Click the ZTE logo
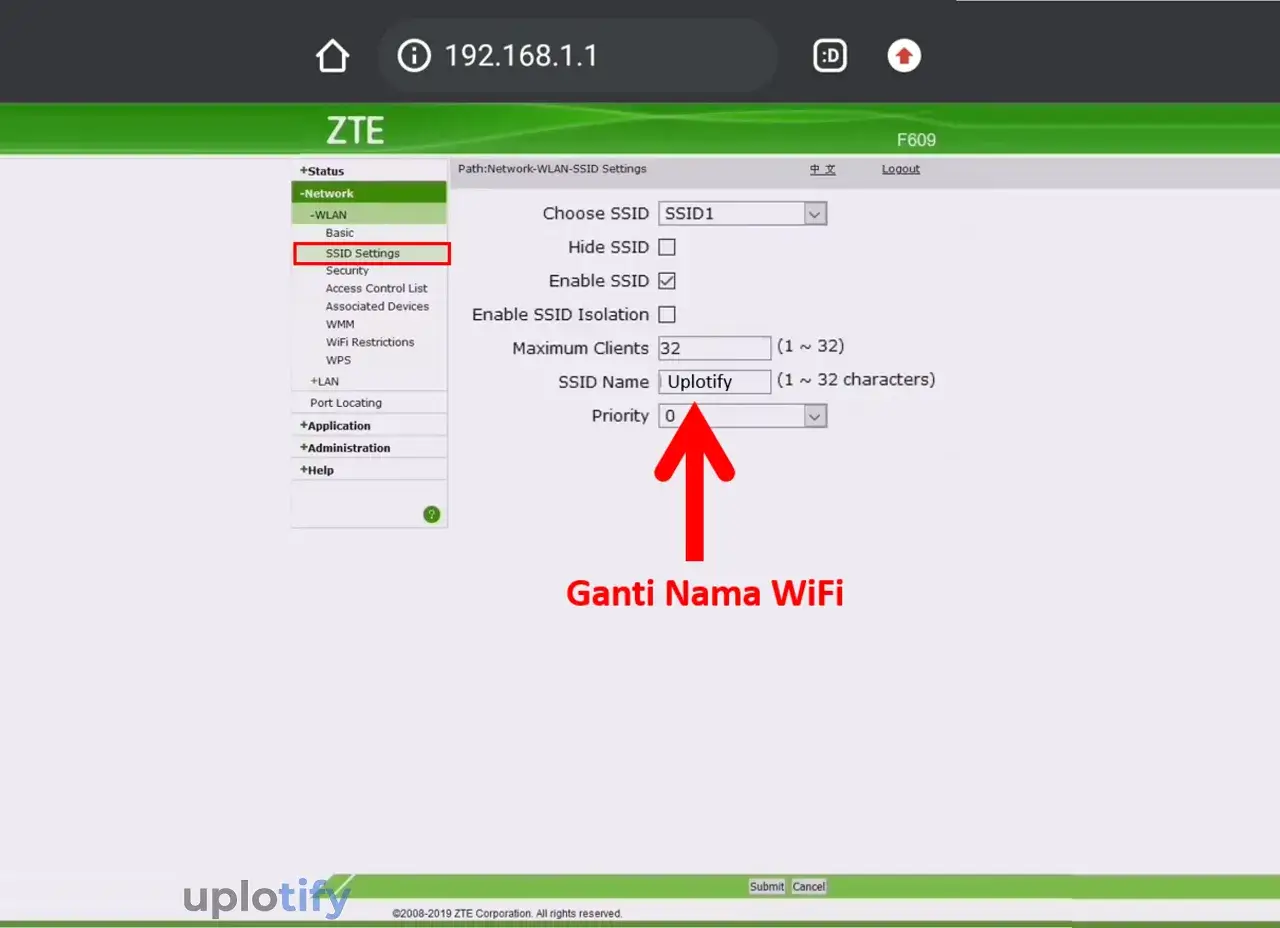 (x=355, y=130)
